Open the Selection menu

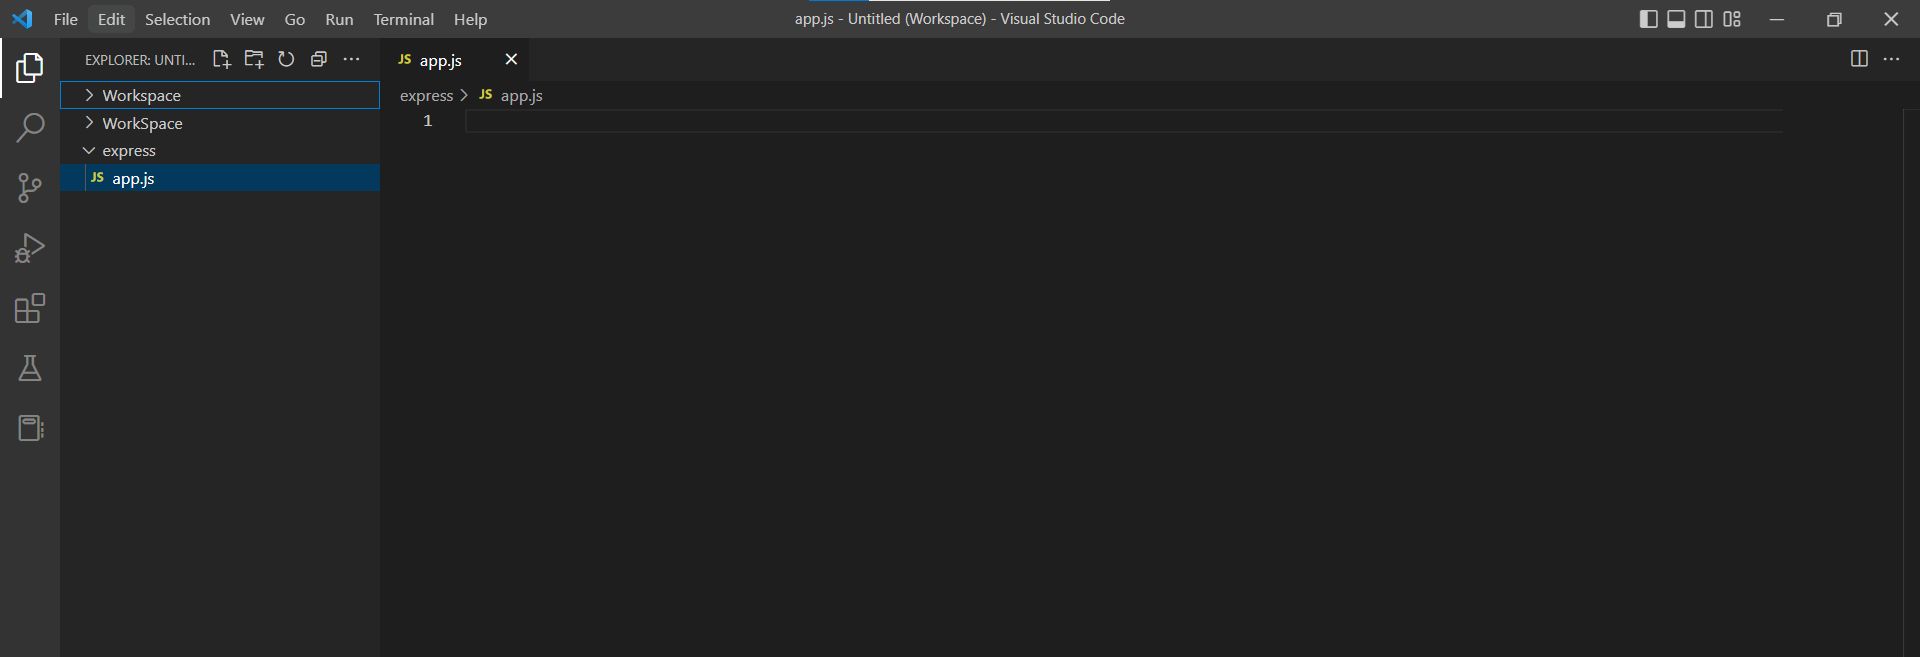(x=177, y=19)
